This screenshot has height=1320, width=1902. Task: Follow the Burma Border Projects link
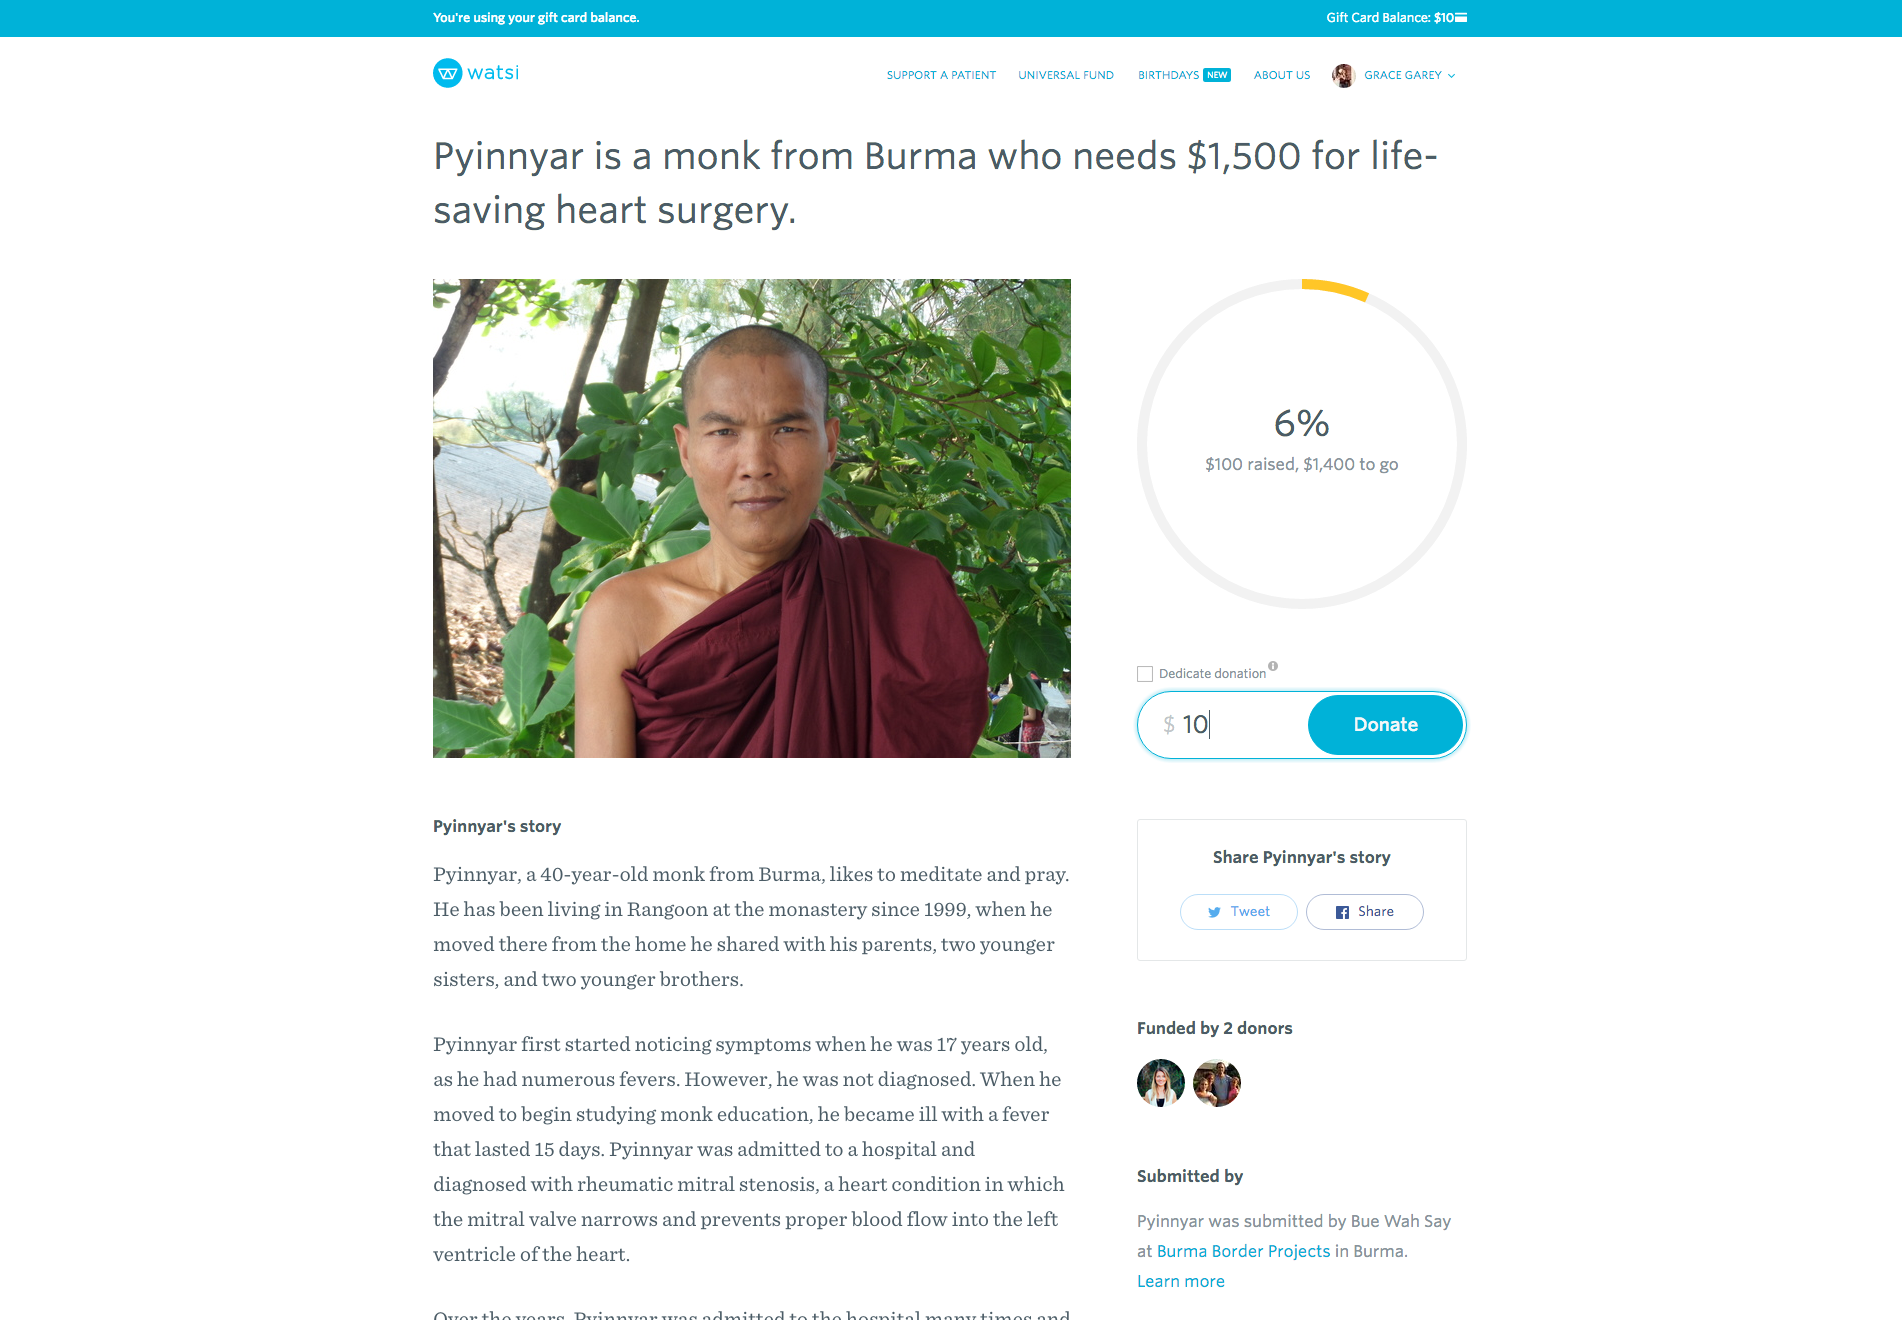[x=1243, y=1252]
